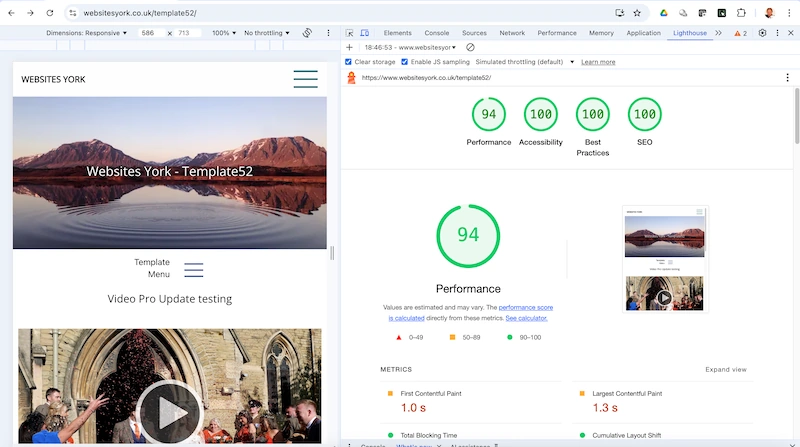Click the browser address bar URL
The image size is (800, 447).
[140, 13]
